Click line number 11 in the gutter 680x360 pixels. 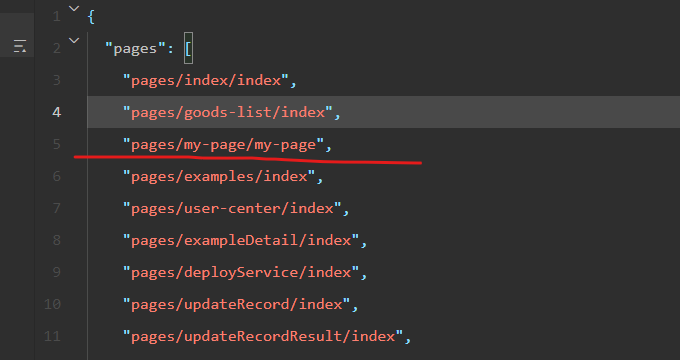(52, 336)
